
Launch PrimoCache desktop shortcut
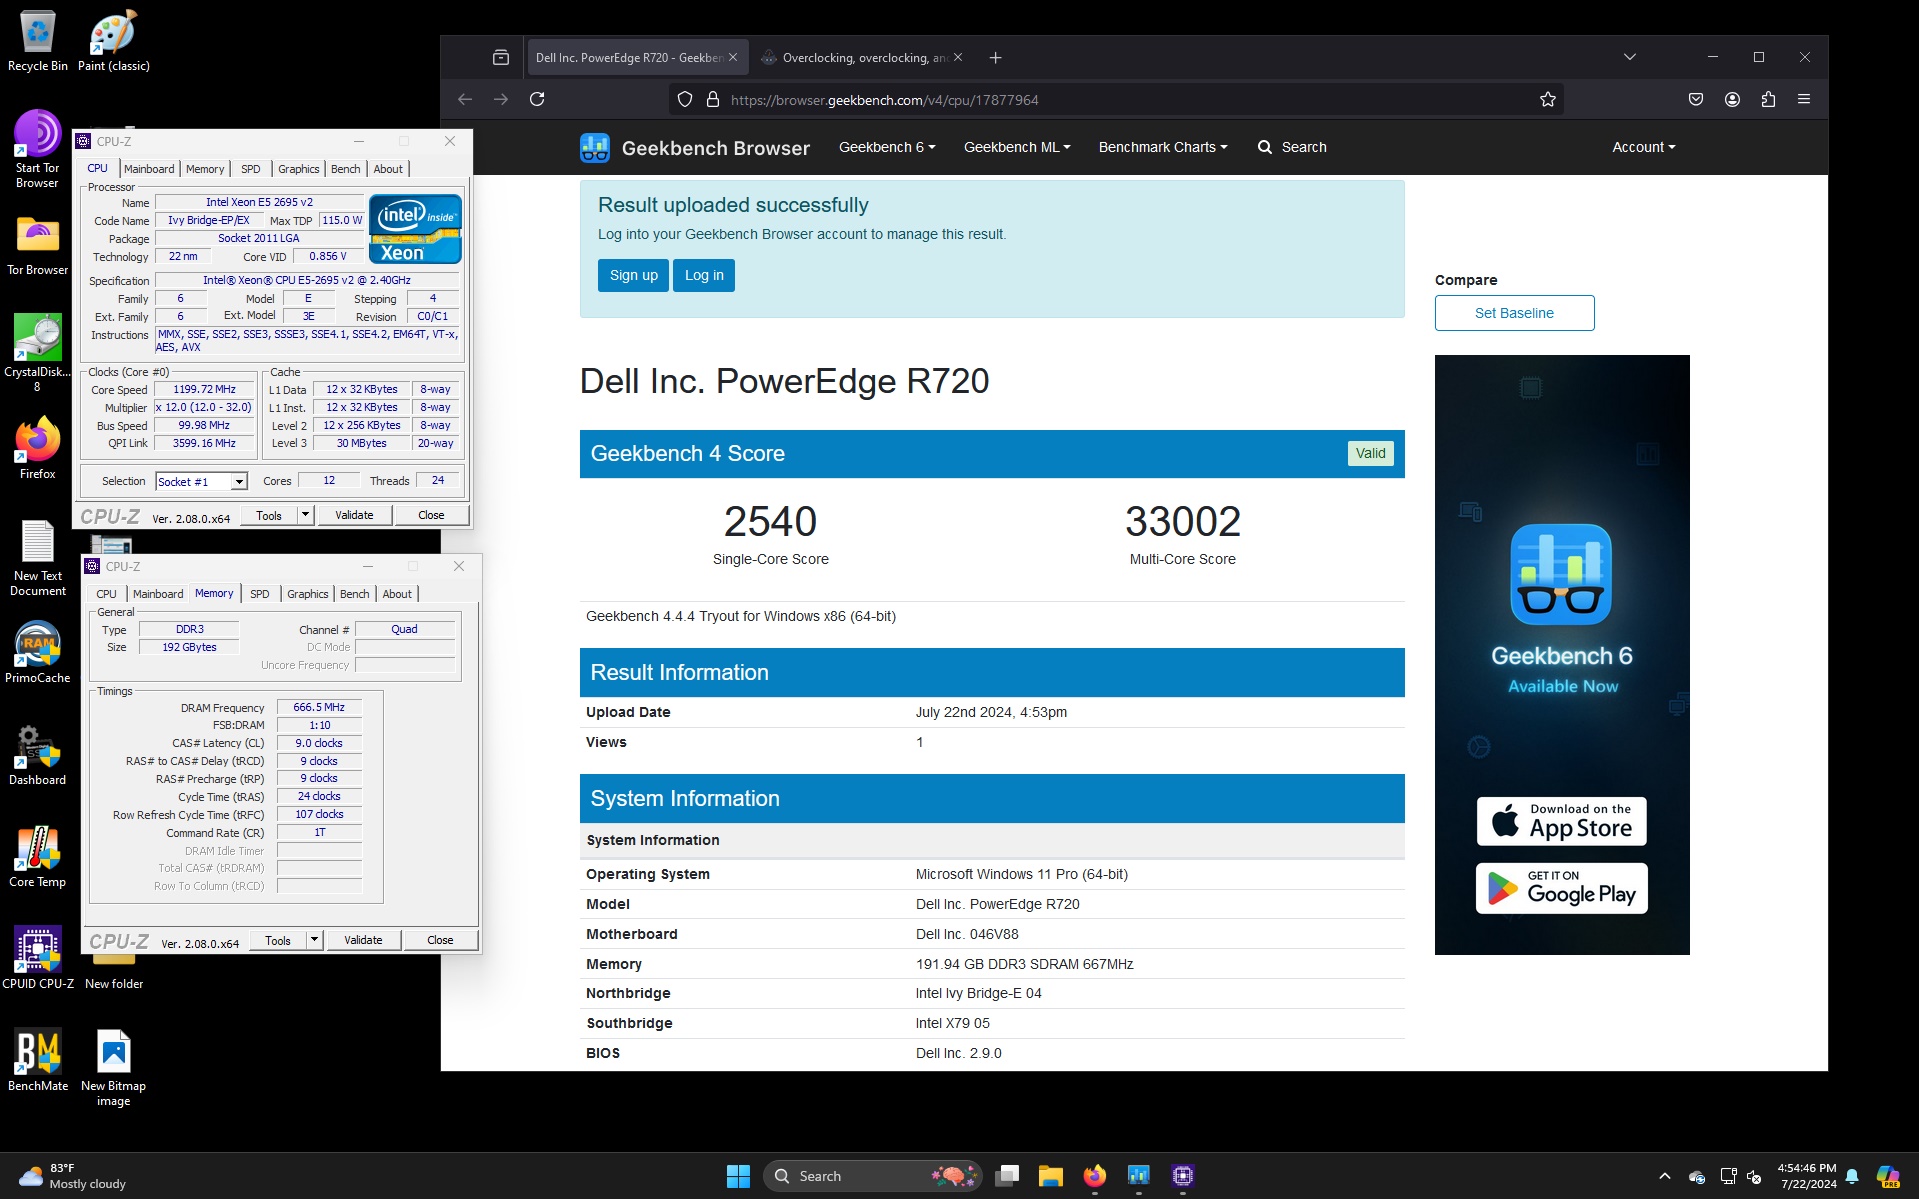[x=38, y=653]
